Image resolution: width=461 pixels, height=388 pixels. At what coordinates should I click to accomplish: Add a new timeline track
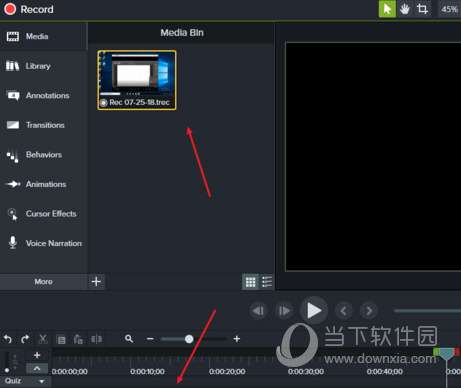[37, 355]
